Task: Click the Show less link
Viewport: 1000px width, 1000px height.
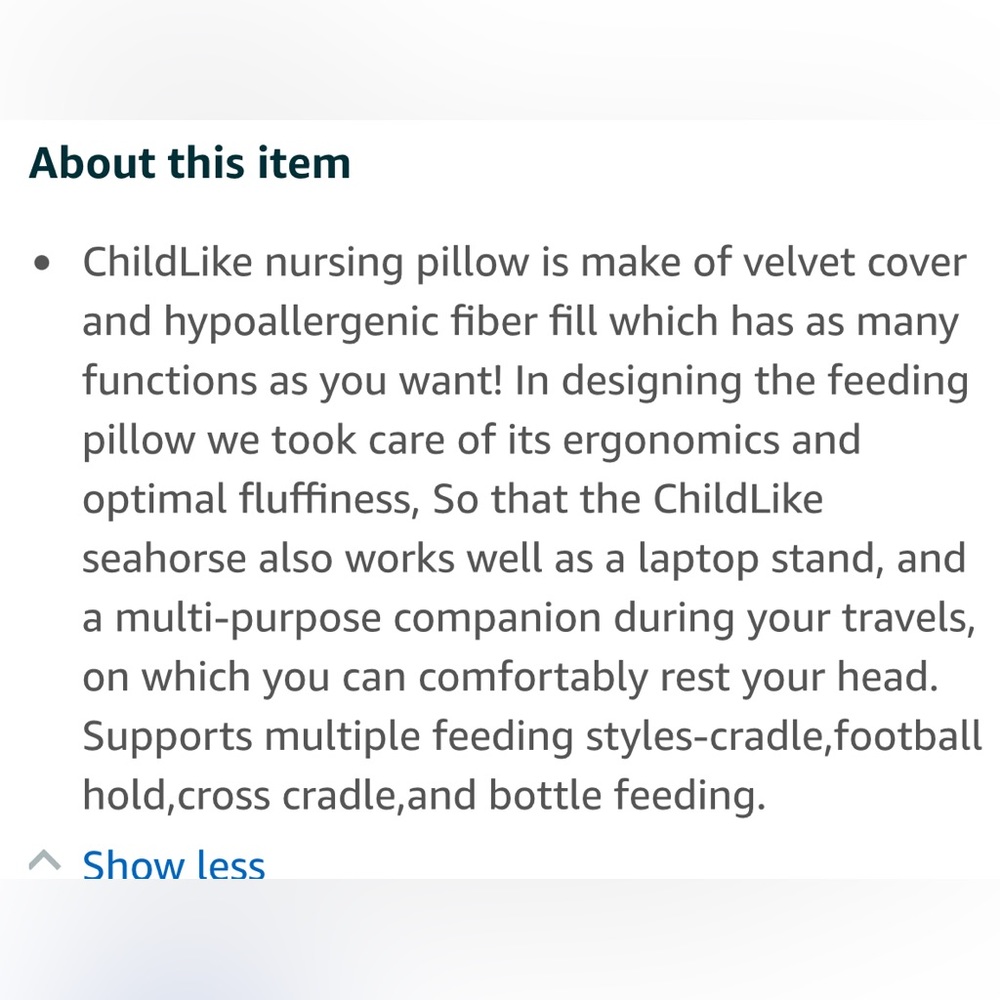Action: pyautogui.click(x=173, y=864)
